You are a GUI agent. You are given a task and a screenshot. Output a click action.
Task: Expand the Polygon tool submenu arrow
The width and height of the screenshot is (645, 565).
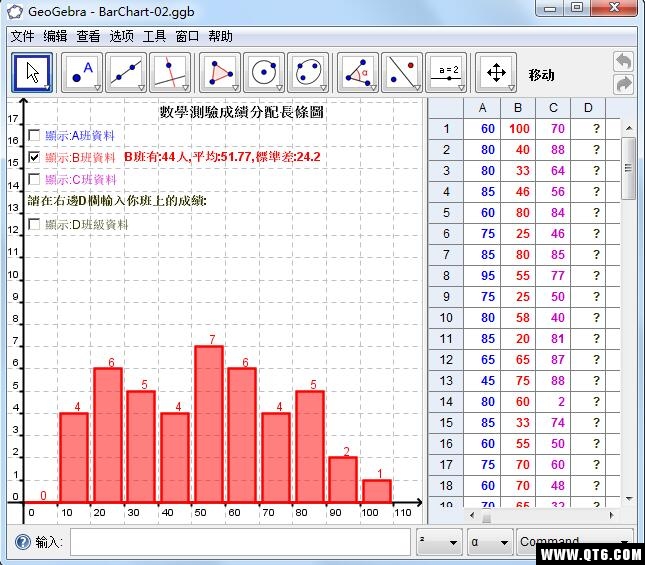click(x=235, y=88)
